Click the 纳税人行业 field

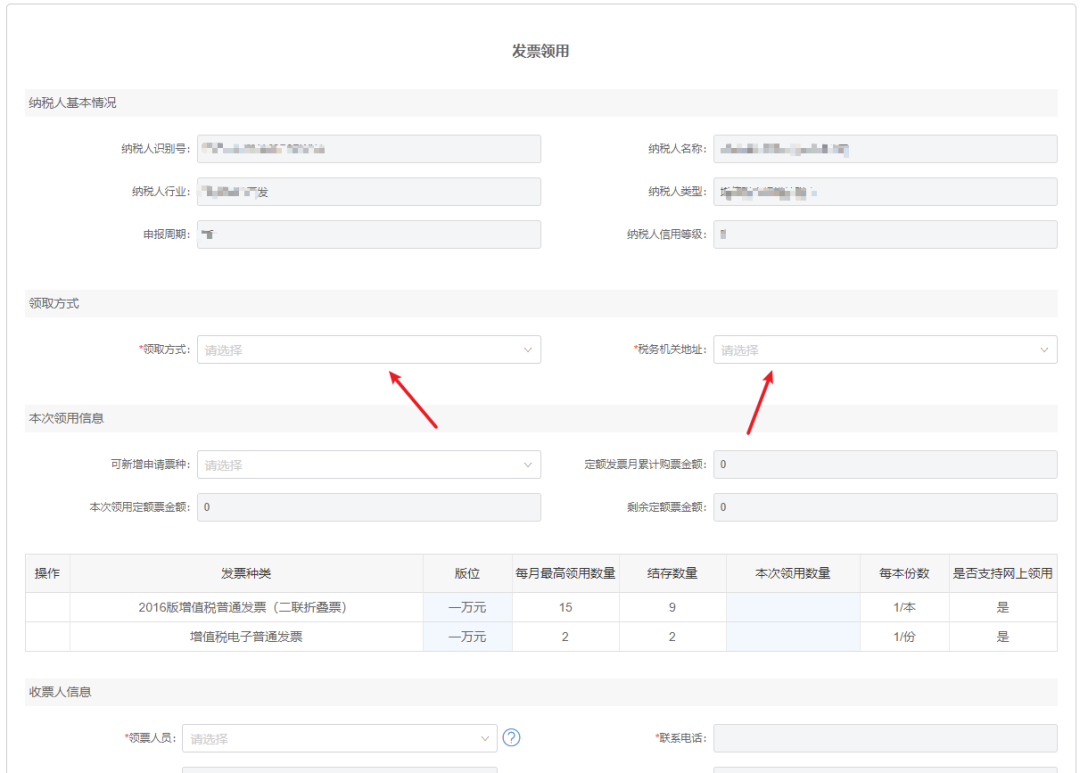point(368,192)
